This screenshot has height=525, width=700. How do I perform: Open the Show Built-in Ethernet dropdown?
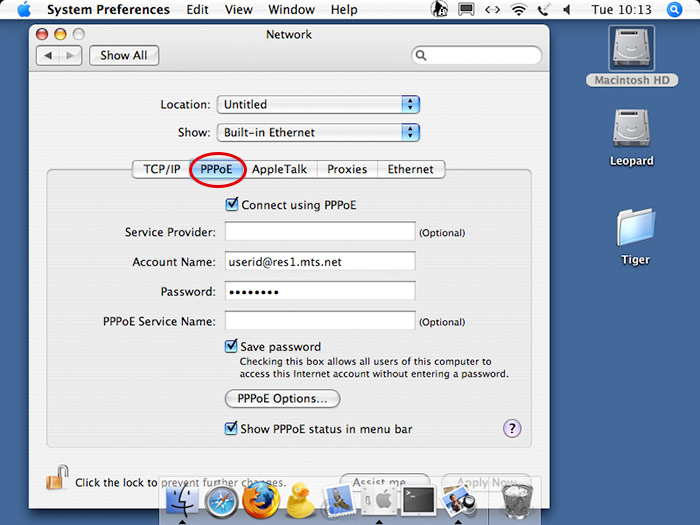318,133
